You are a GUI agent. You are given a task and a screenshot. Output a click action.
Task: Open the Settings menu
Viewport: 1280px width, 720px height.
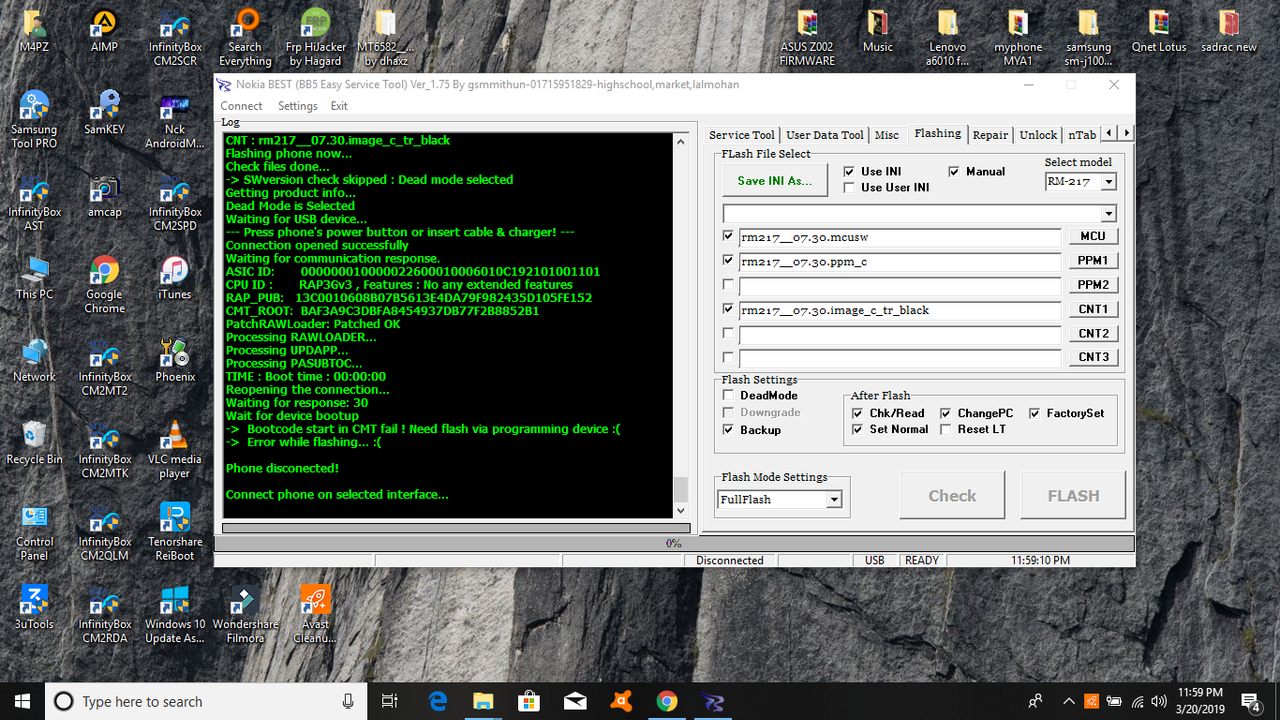click(x=298, y=106)
